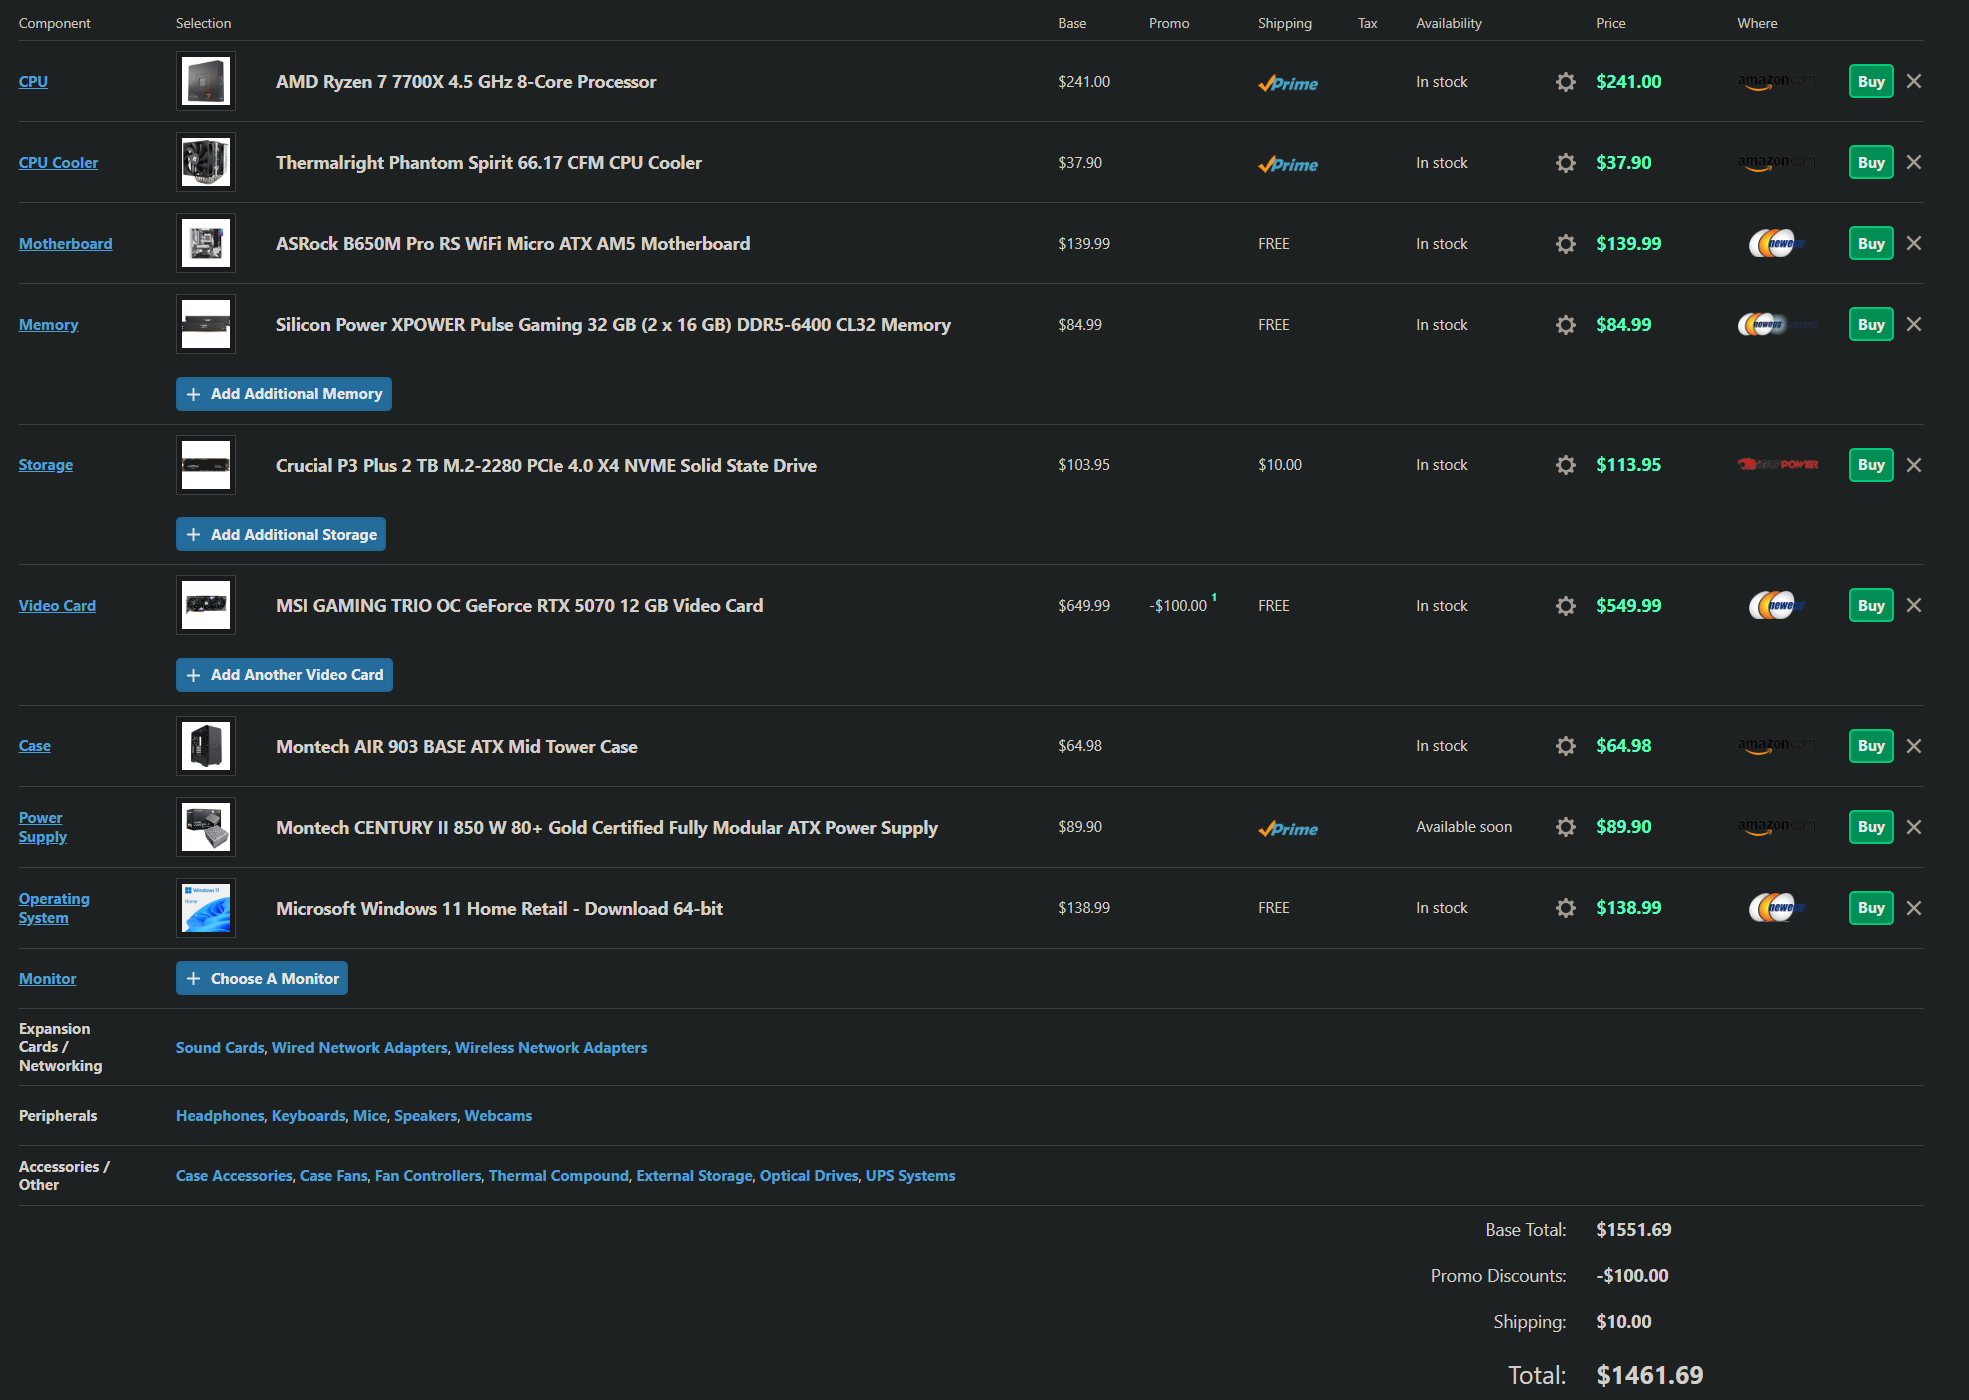Viewport: 1969px width, 1400px height.
Task: Add Another Video Card
Action: point(284,675)
